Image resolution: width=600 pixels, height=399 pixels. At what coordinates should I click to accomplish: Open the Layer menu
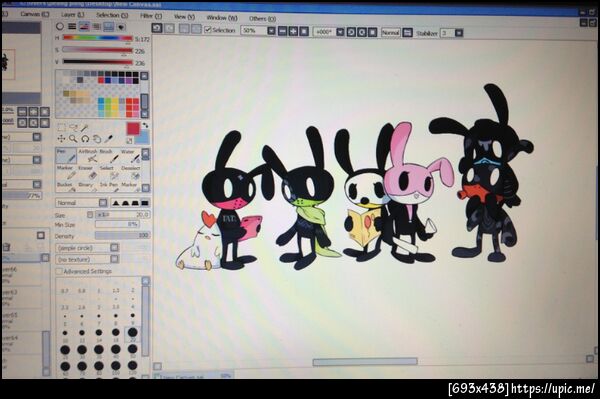73,15
